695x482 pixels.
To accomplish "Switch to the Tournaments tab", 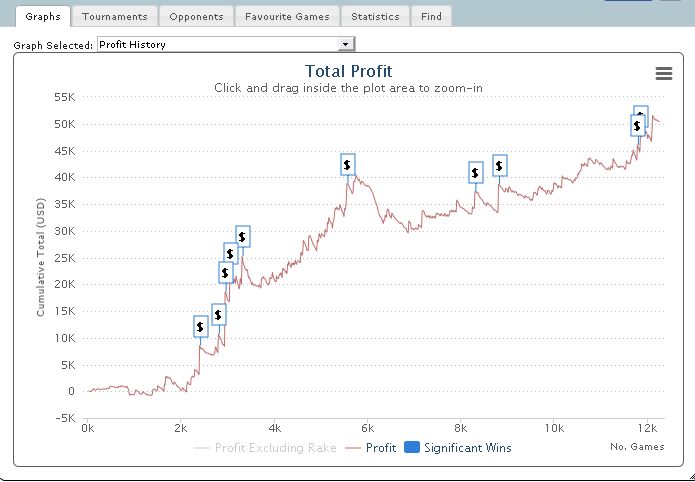I will (x=114, y=16).
